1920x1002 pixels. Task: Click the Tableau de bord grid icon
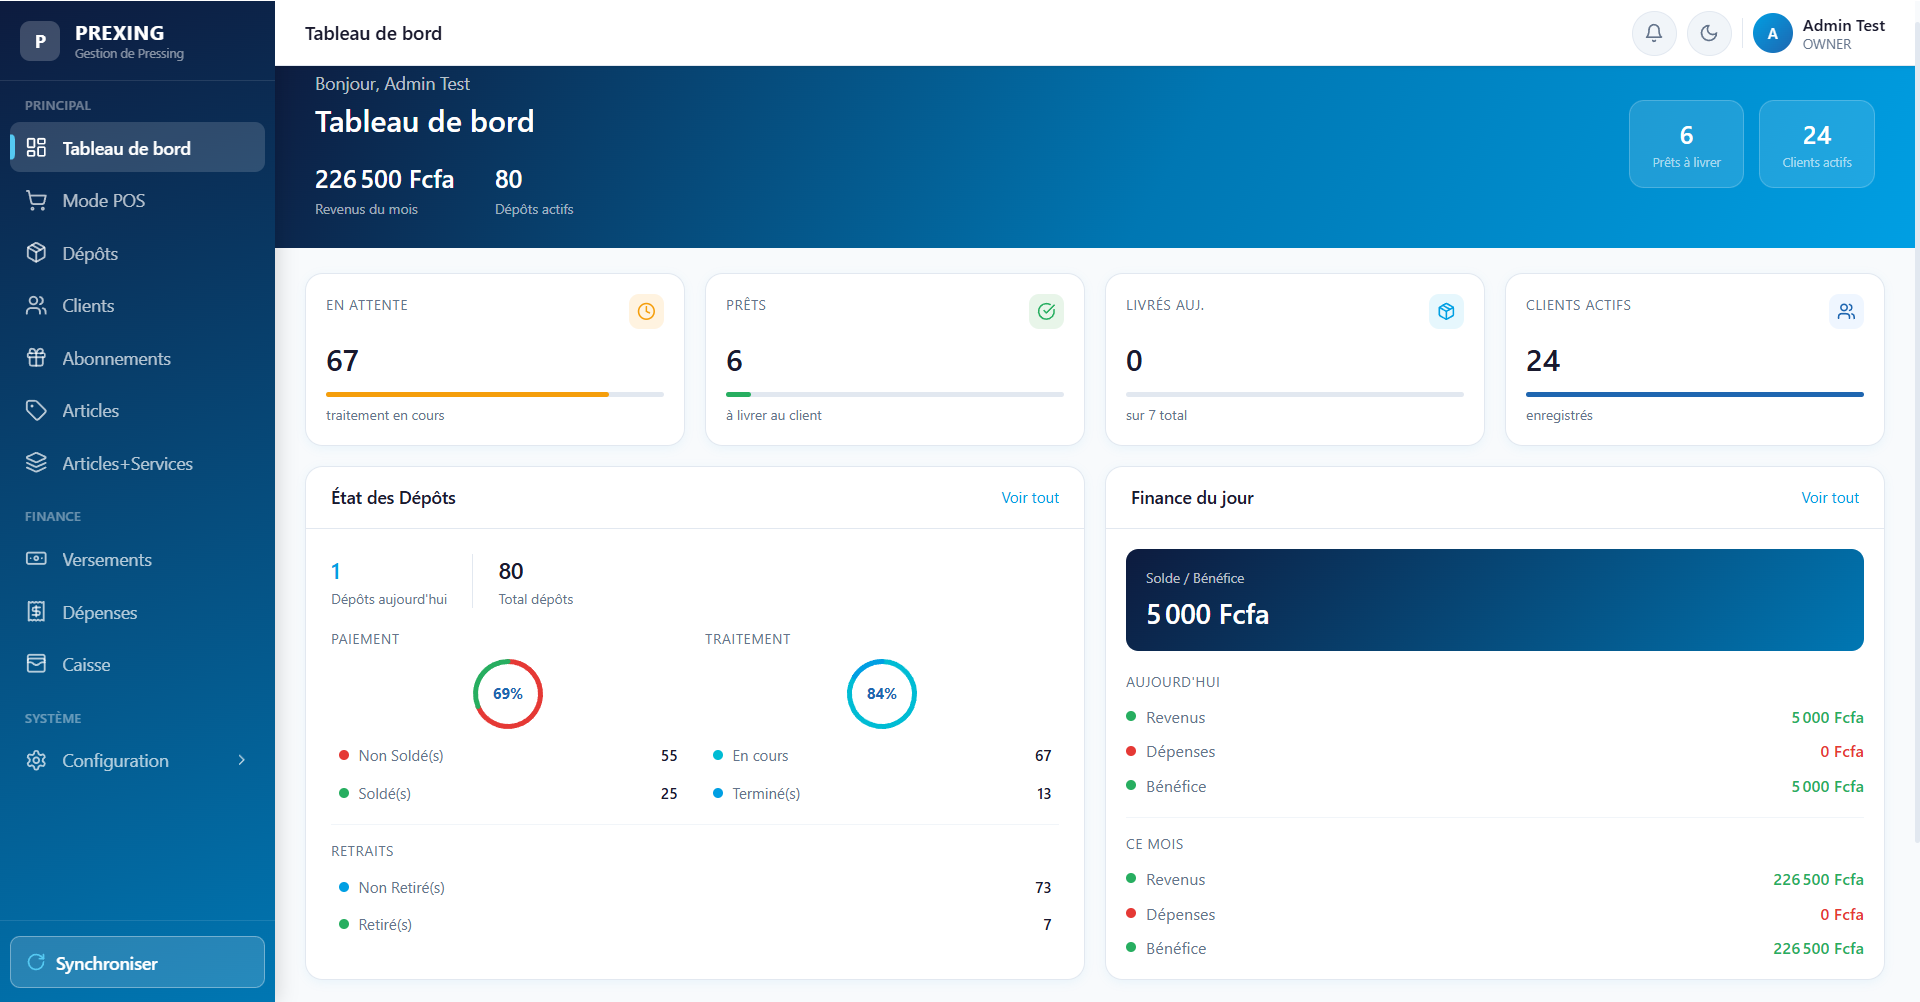pyautogui.click(x=37, y=148)
